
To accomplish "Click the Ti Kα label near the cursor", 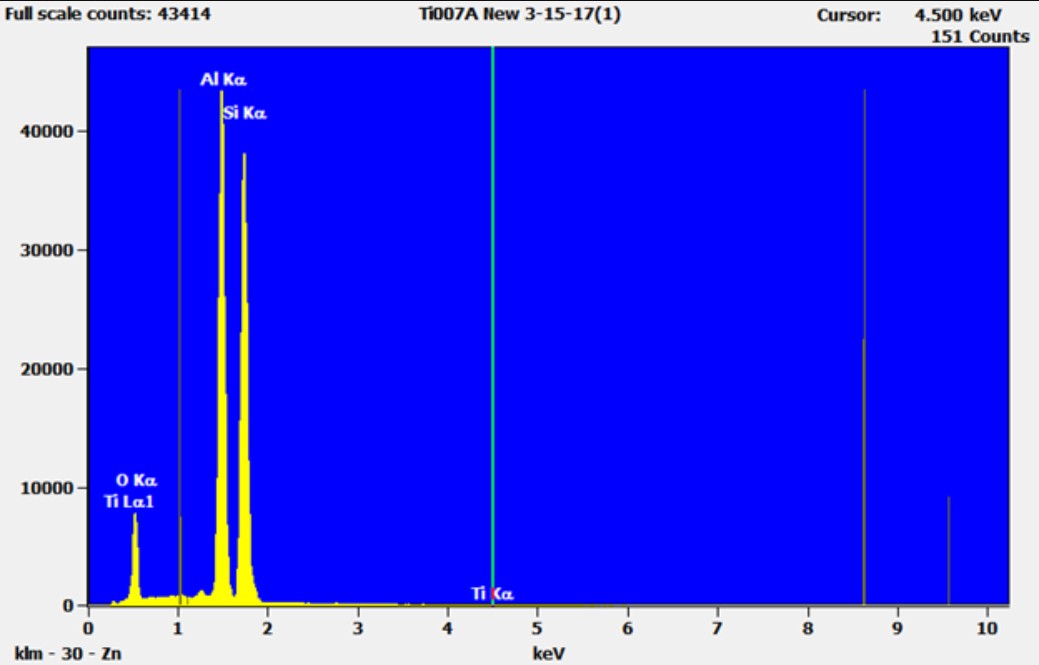I will [492, 593].
